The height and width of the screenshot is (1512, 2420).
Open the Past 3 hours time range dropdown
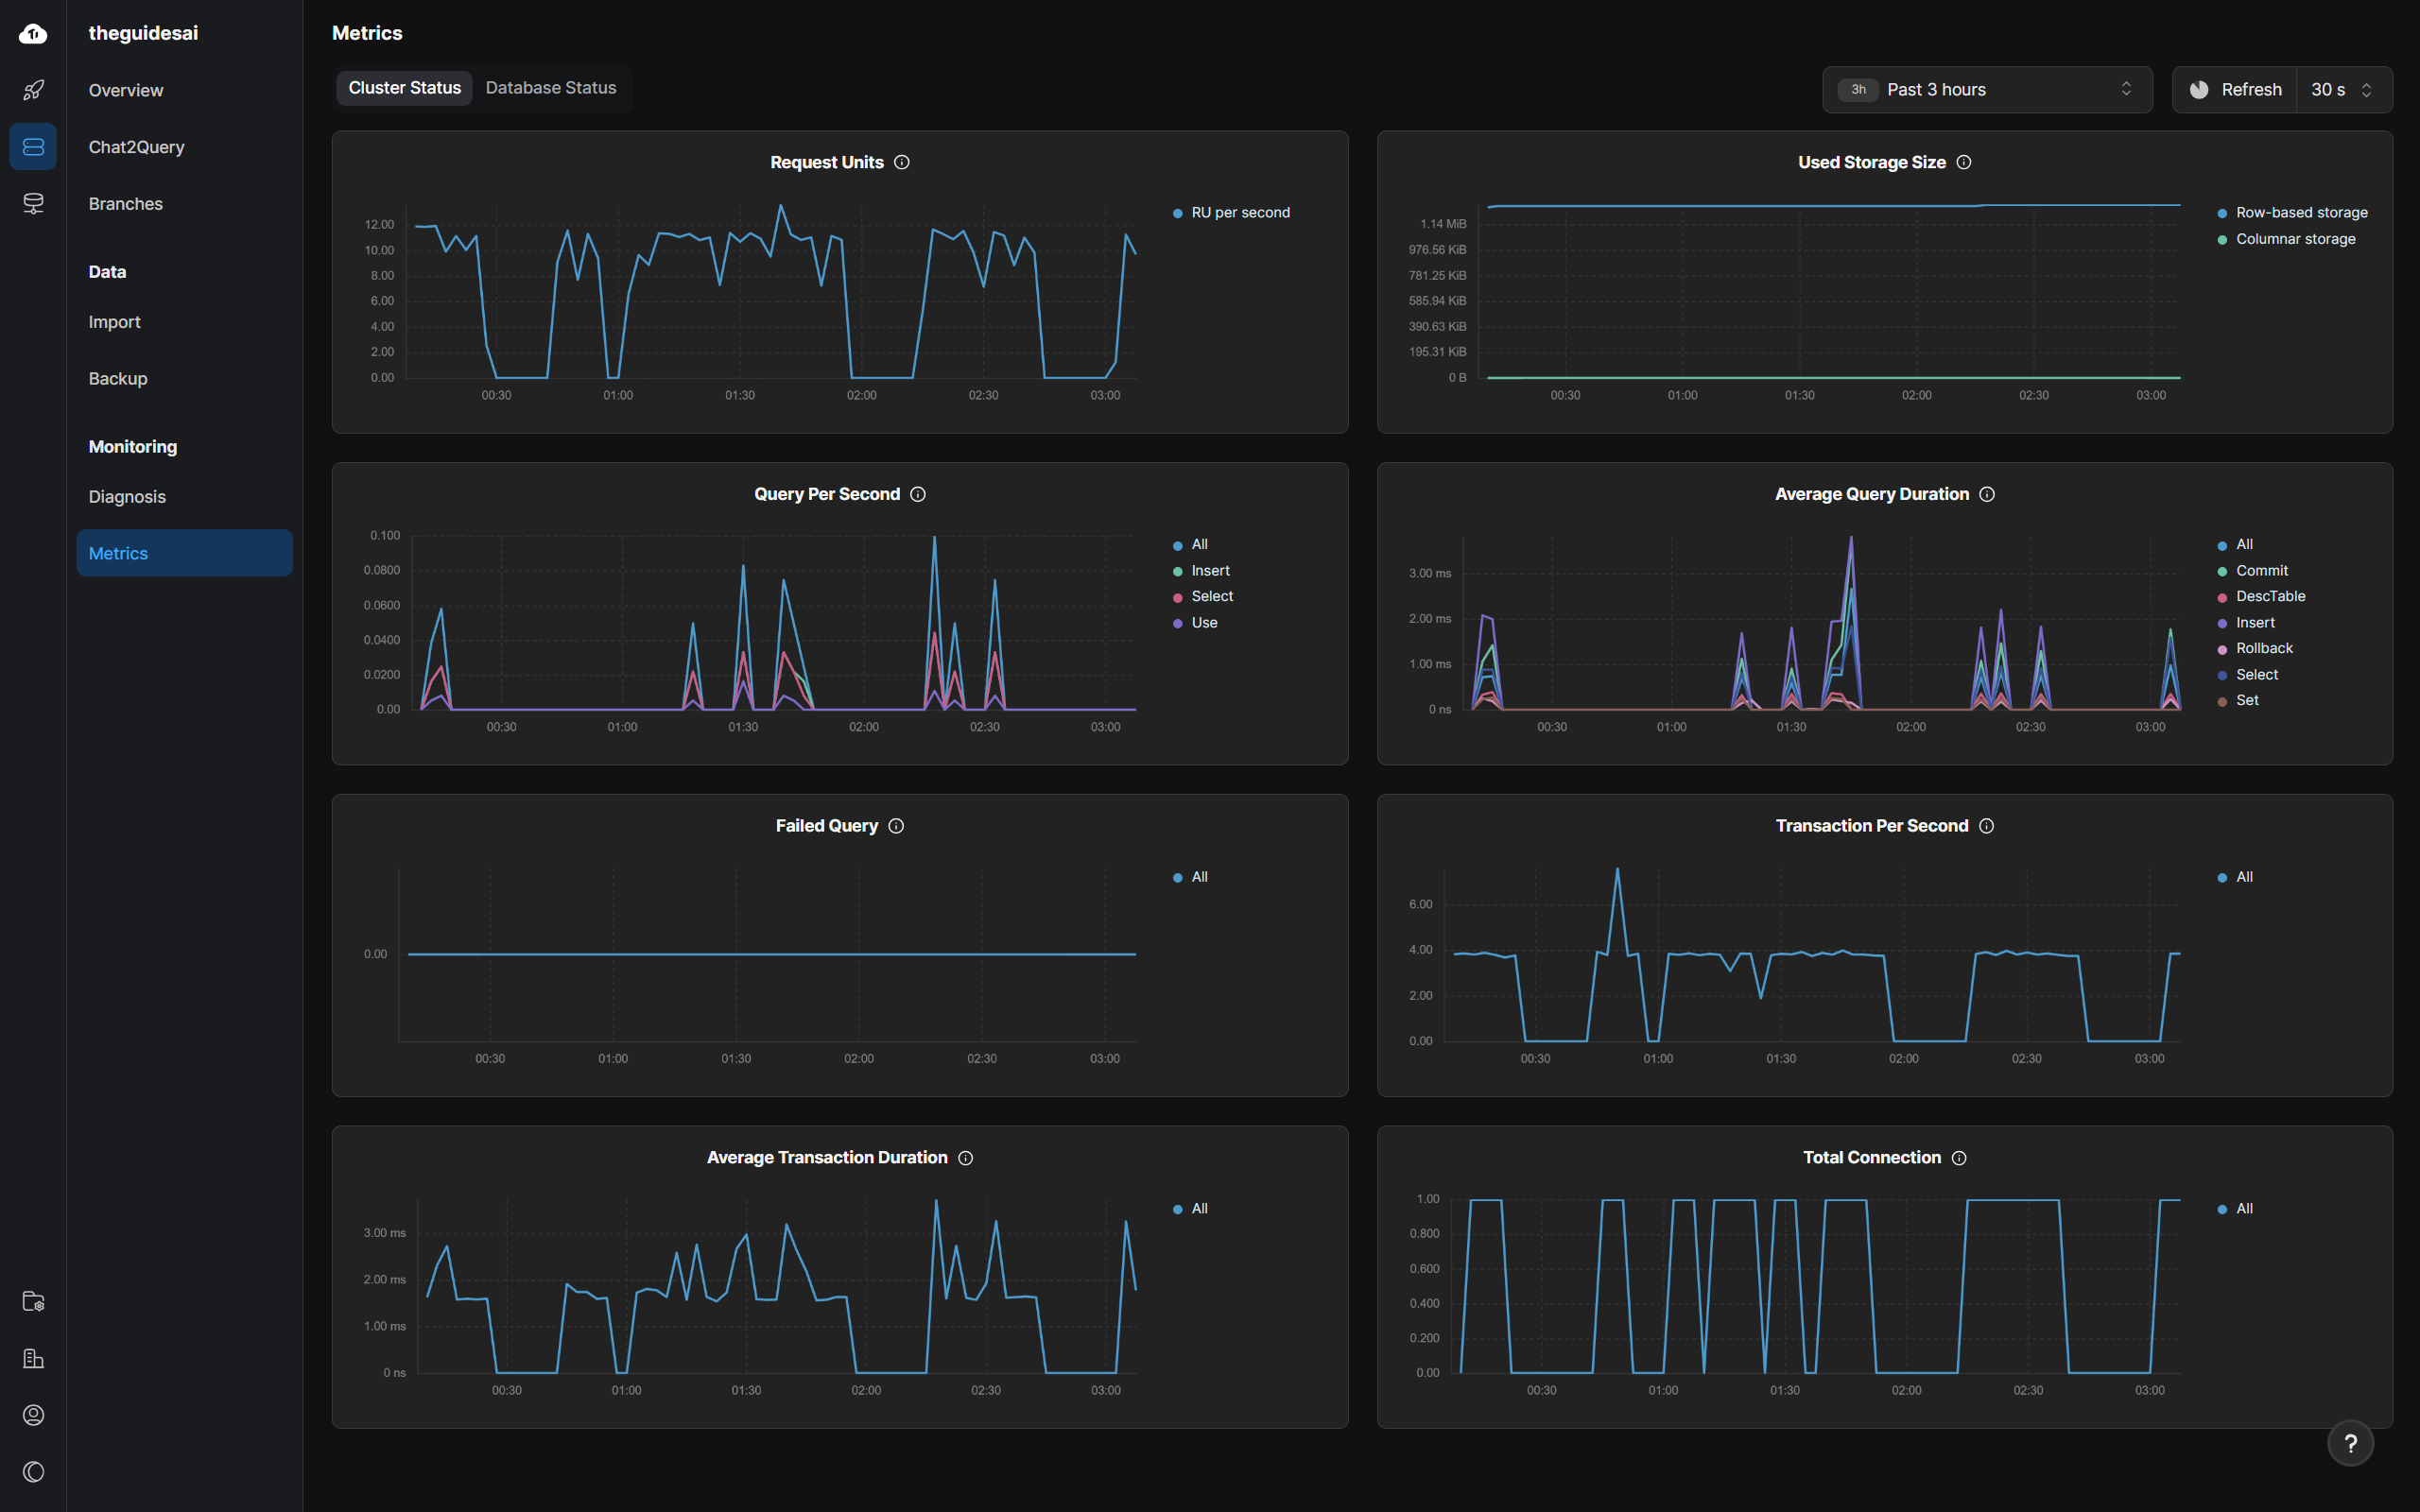(x=1986, y=90)
